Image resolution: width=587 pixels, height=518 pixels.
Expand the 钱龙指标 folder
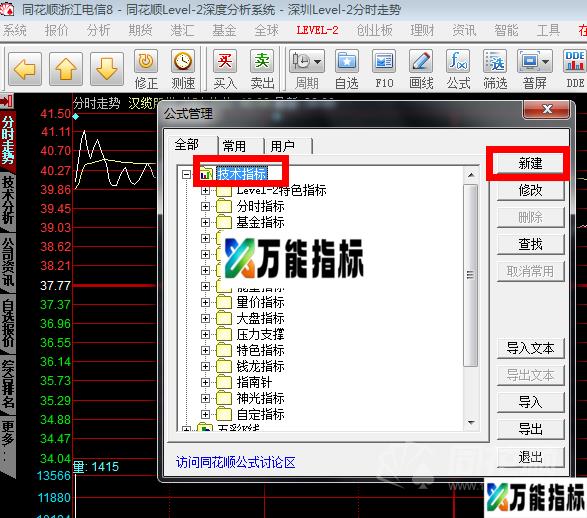pyautogui.click(x=205, y=366)
